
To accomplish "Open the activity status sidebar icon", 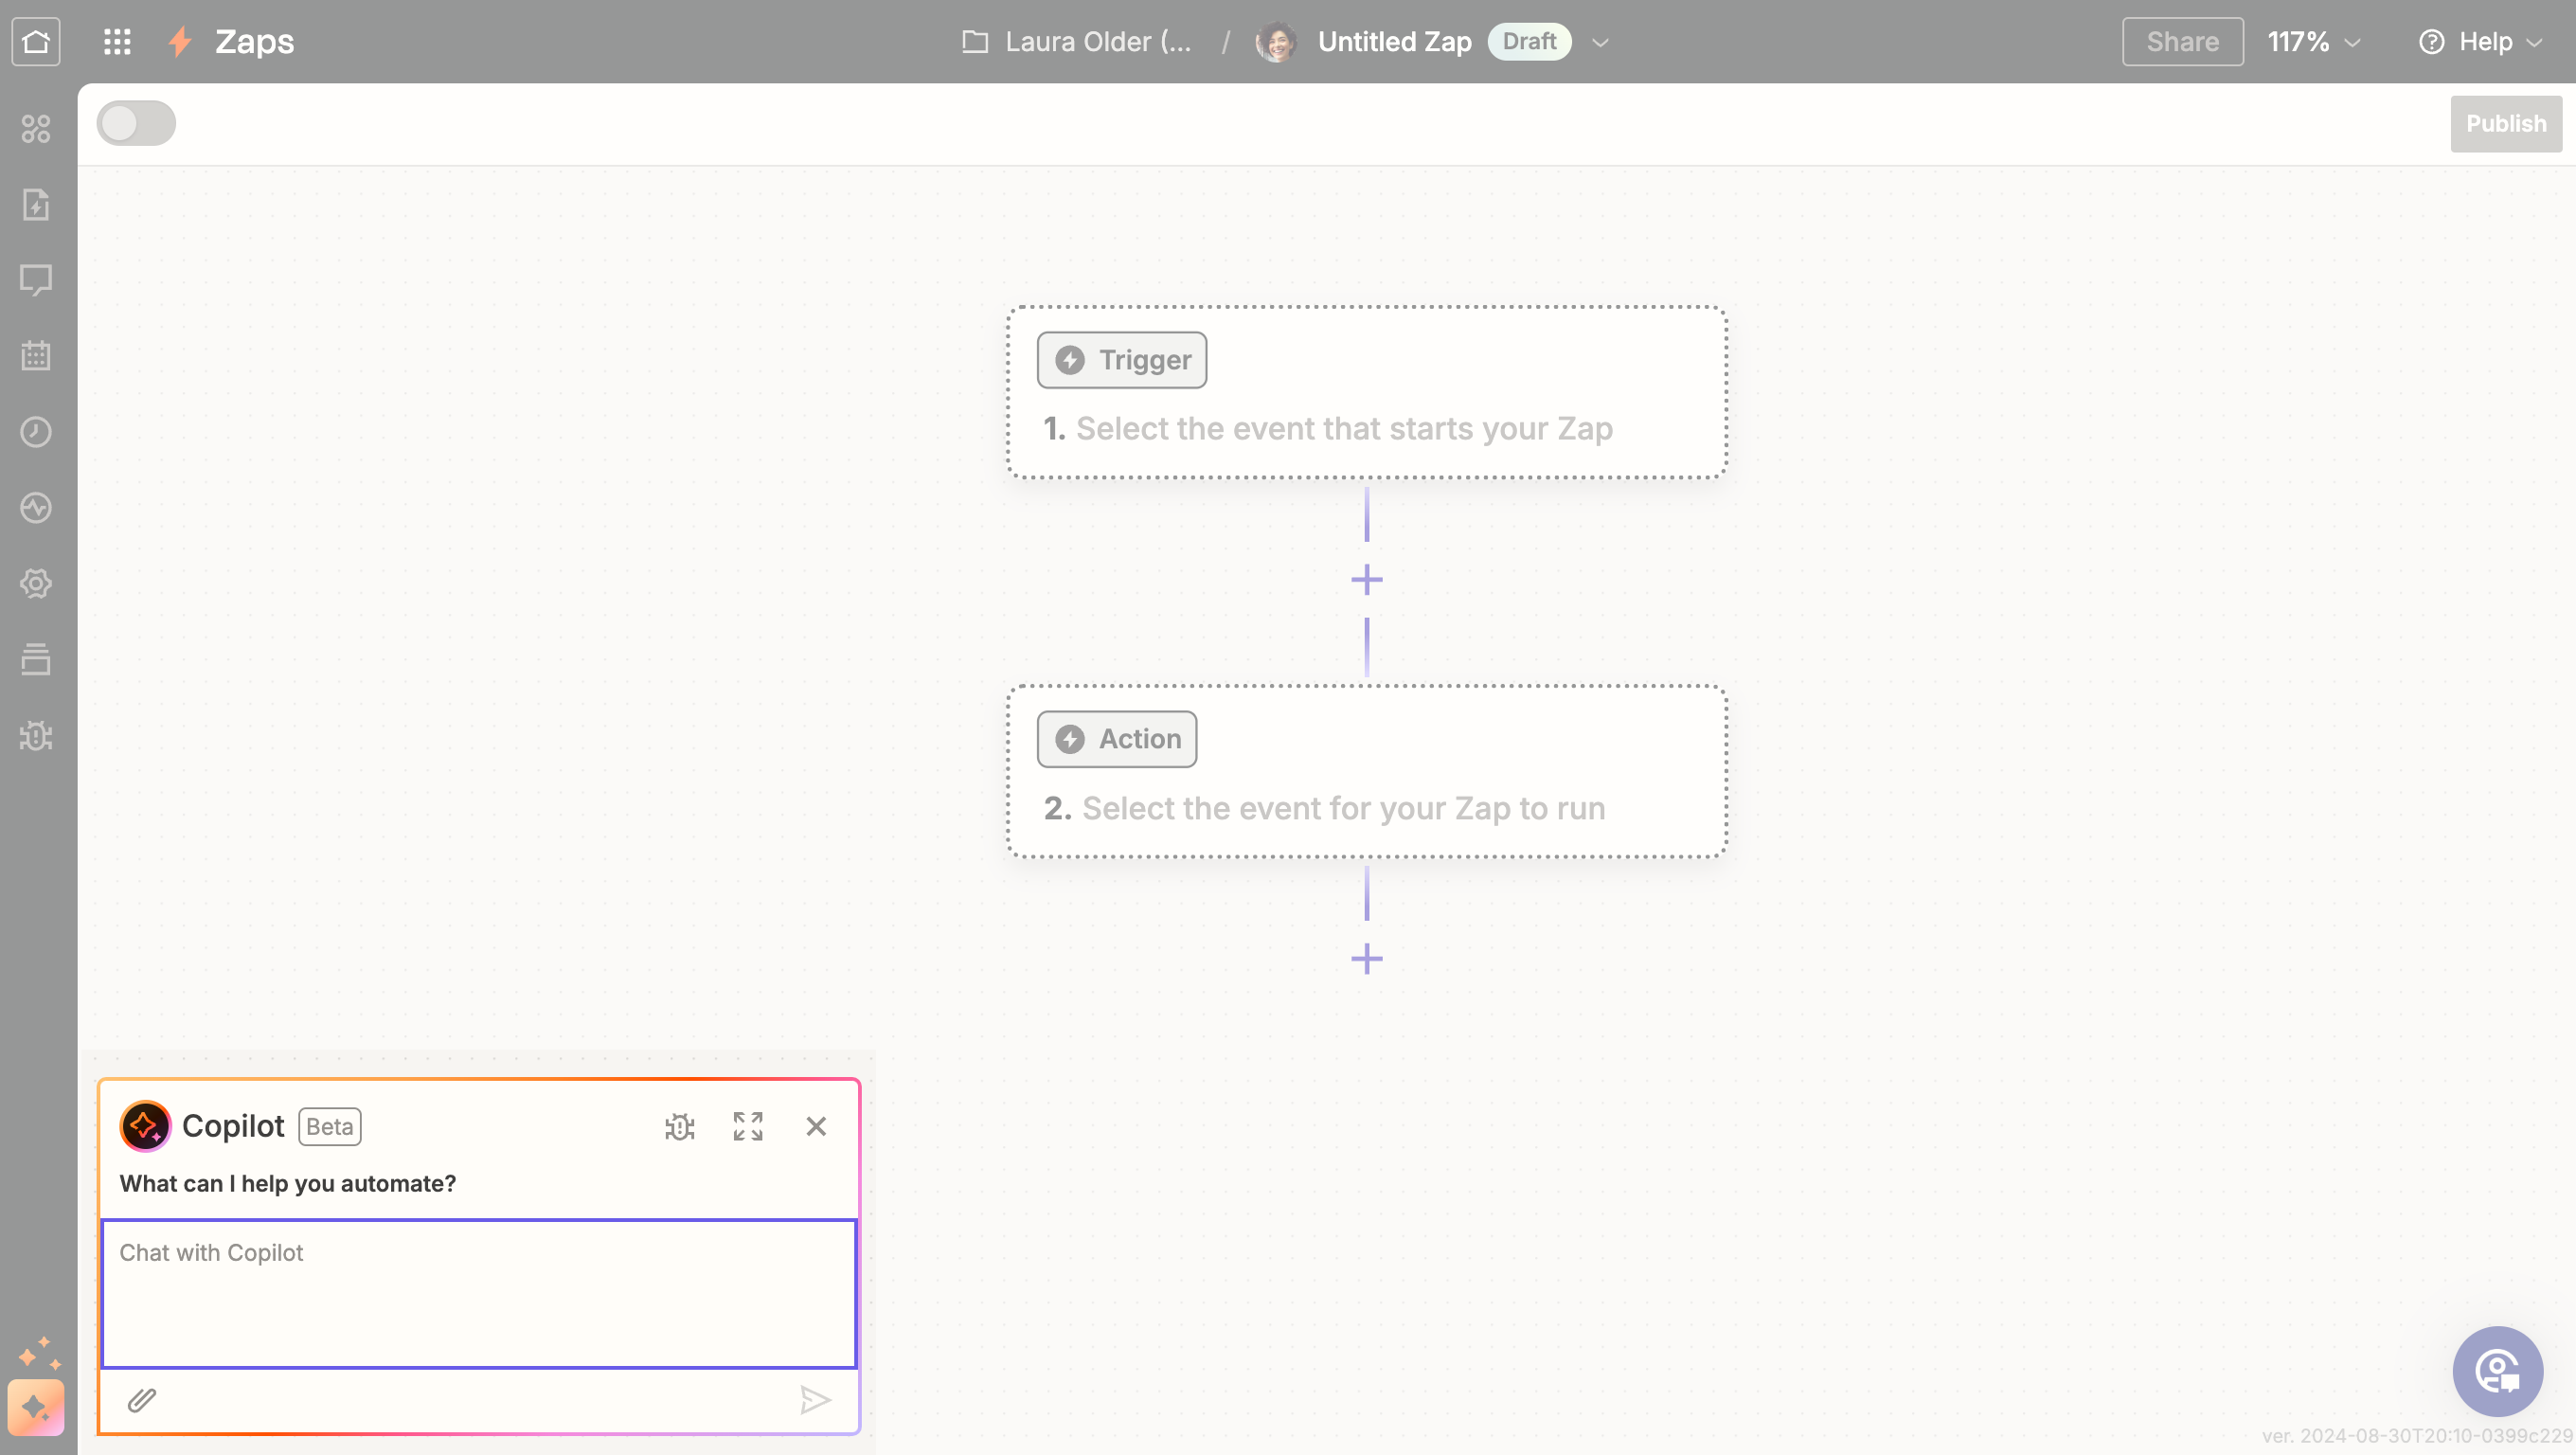I will (36, 508).
